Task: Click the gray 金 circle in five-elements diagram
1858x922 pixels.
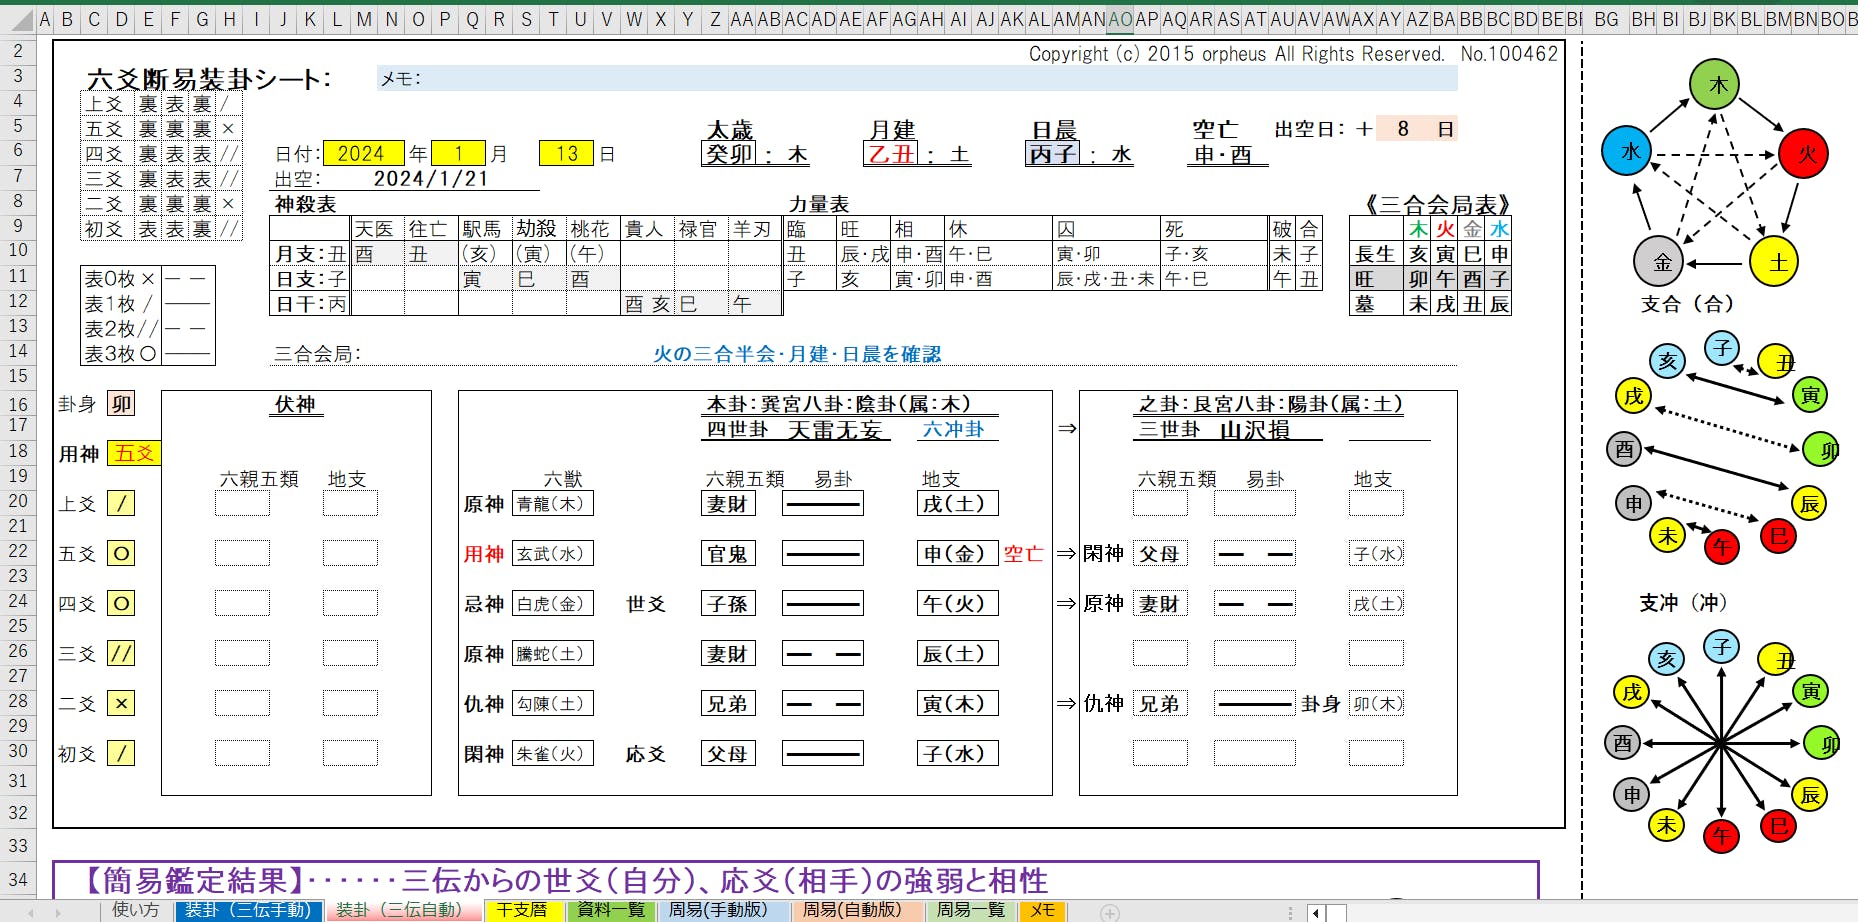Action: 1659,262
